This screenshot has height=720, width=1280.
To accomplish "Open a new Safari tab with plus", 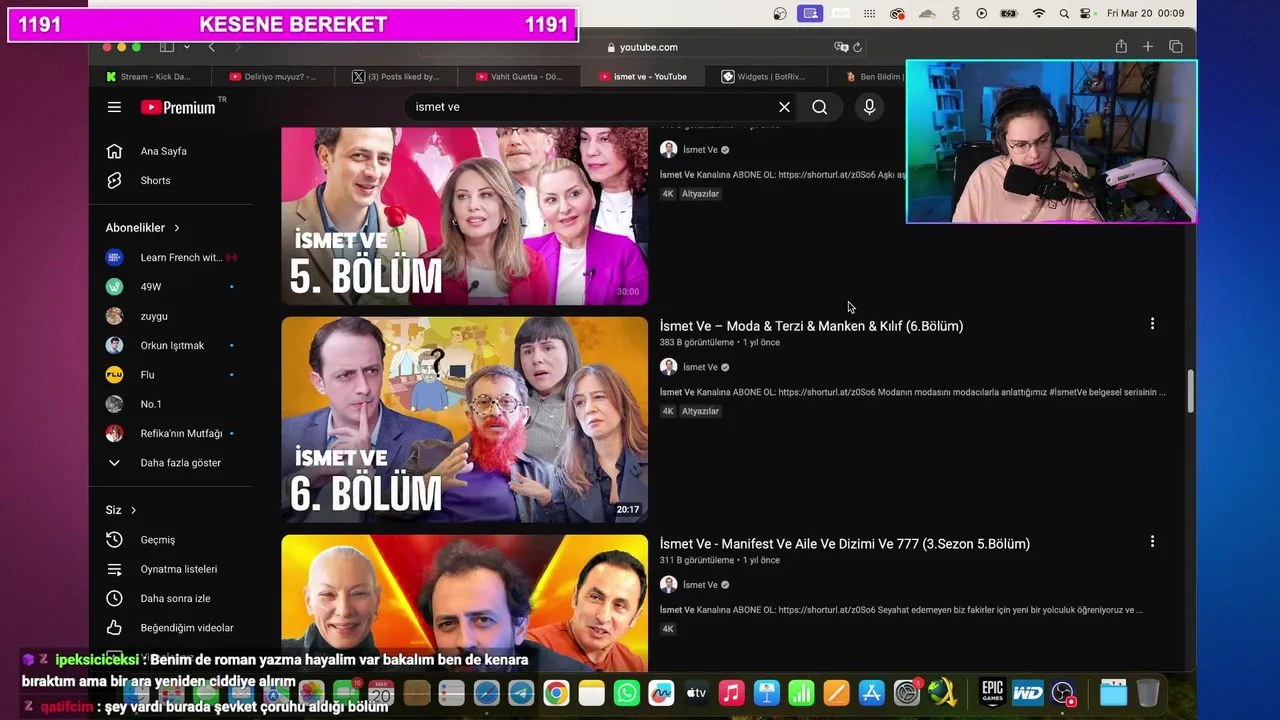I will click(x=1148, y=47).
